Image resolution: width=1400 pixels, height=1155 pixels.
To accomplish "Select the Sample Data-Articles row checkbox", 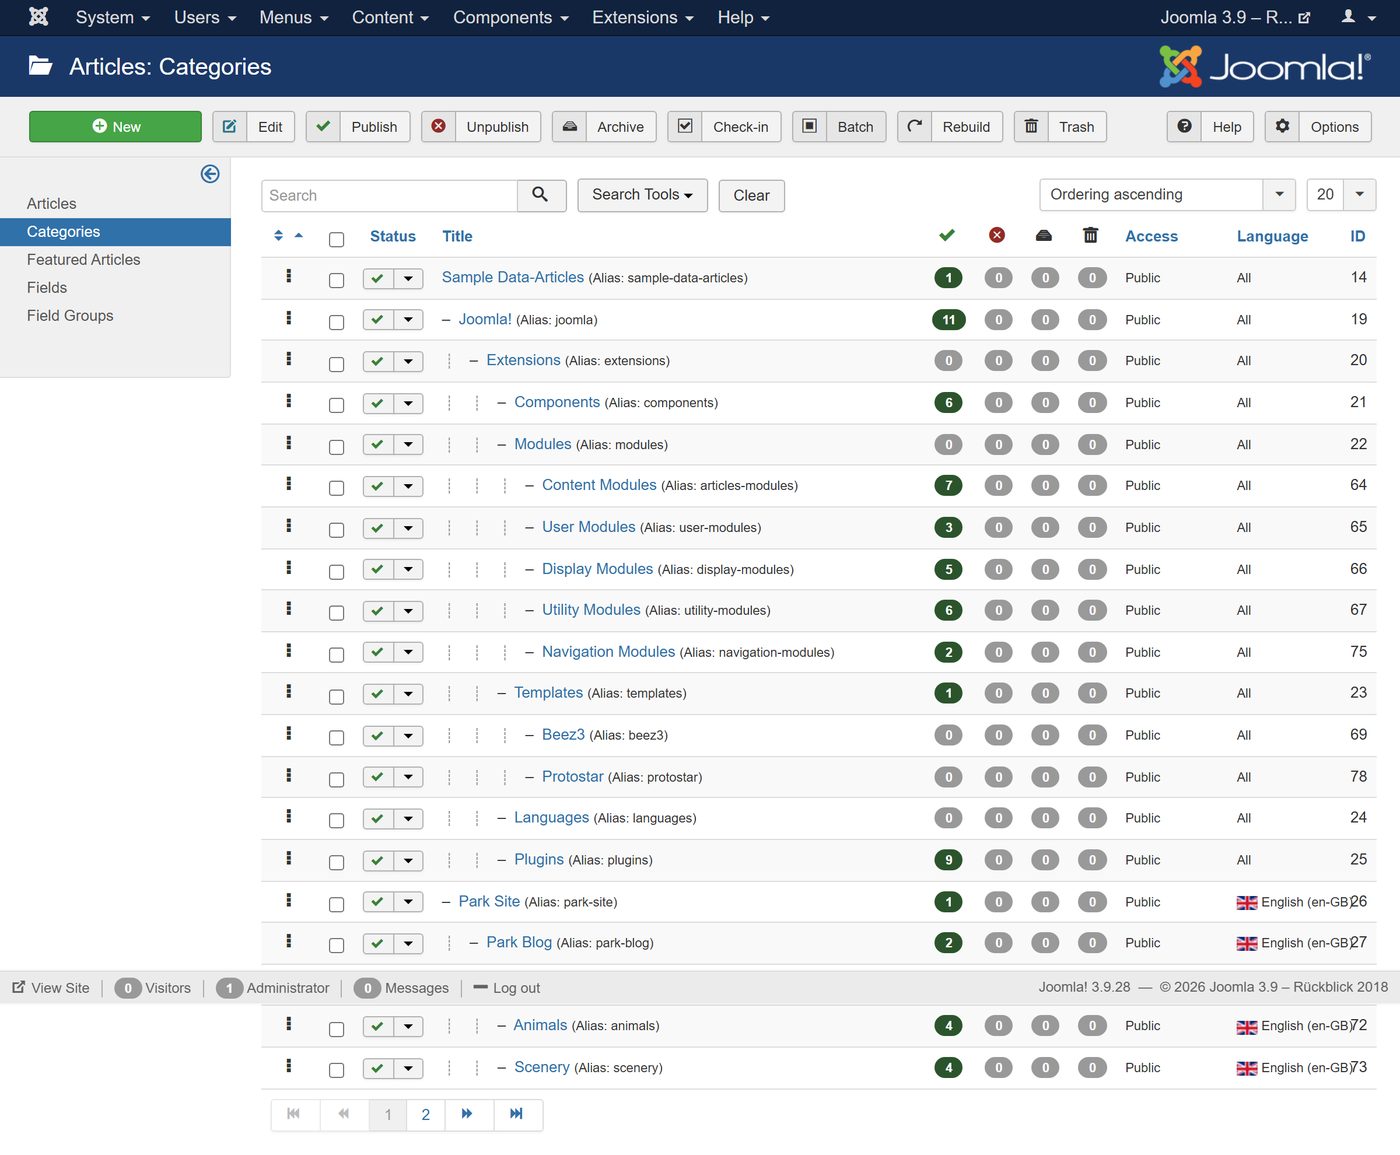I will pos(336,280).
